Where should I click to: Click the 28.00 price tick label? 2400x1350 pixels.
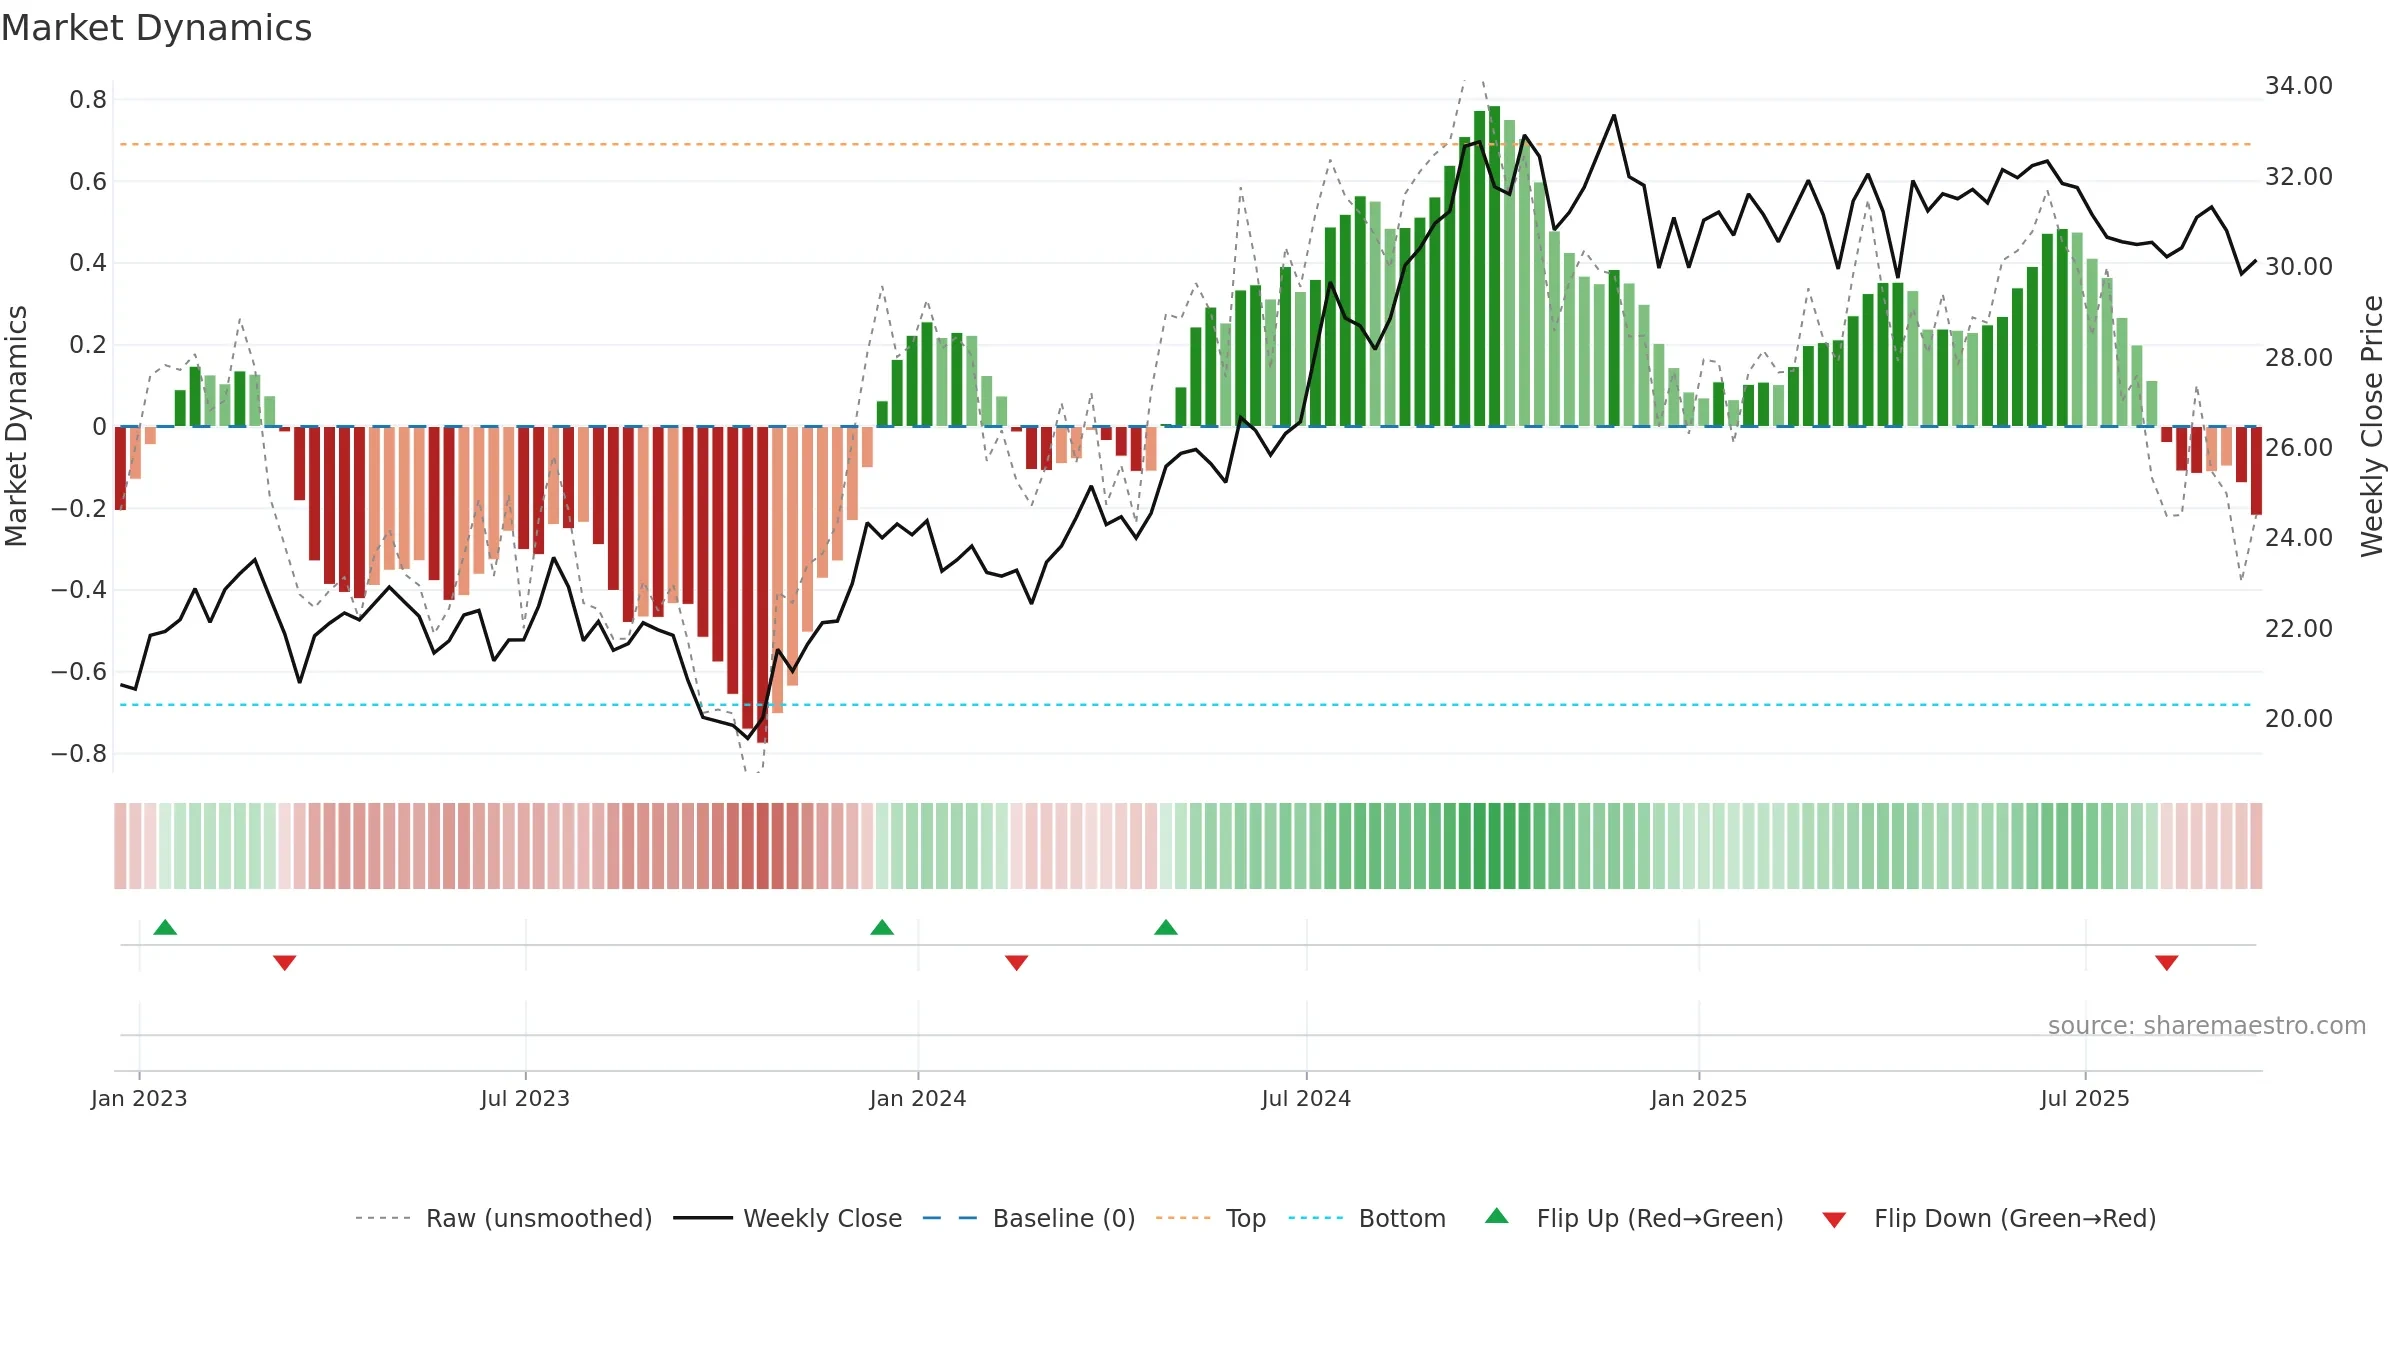coord(2299,357)
